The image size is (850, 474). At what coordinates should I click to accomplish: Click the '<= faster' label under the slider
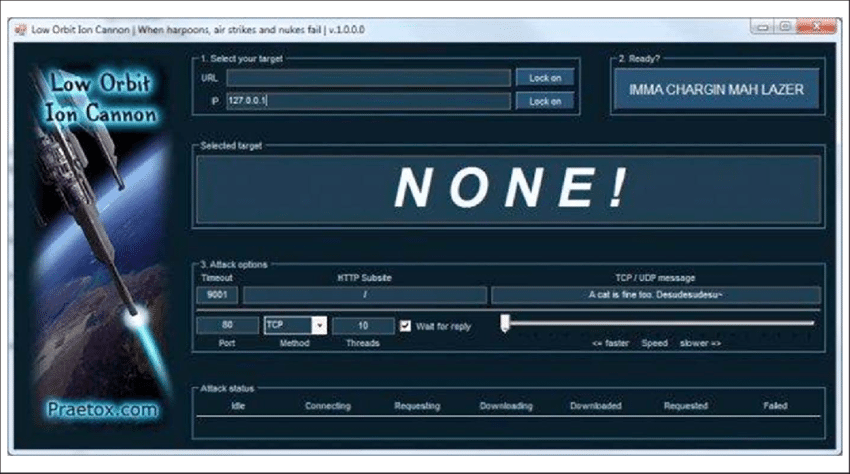(610, 343)
